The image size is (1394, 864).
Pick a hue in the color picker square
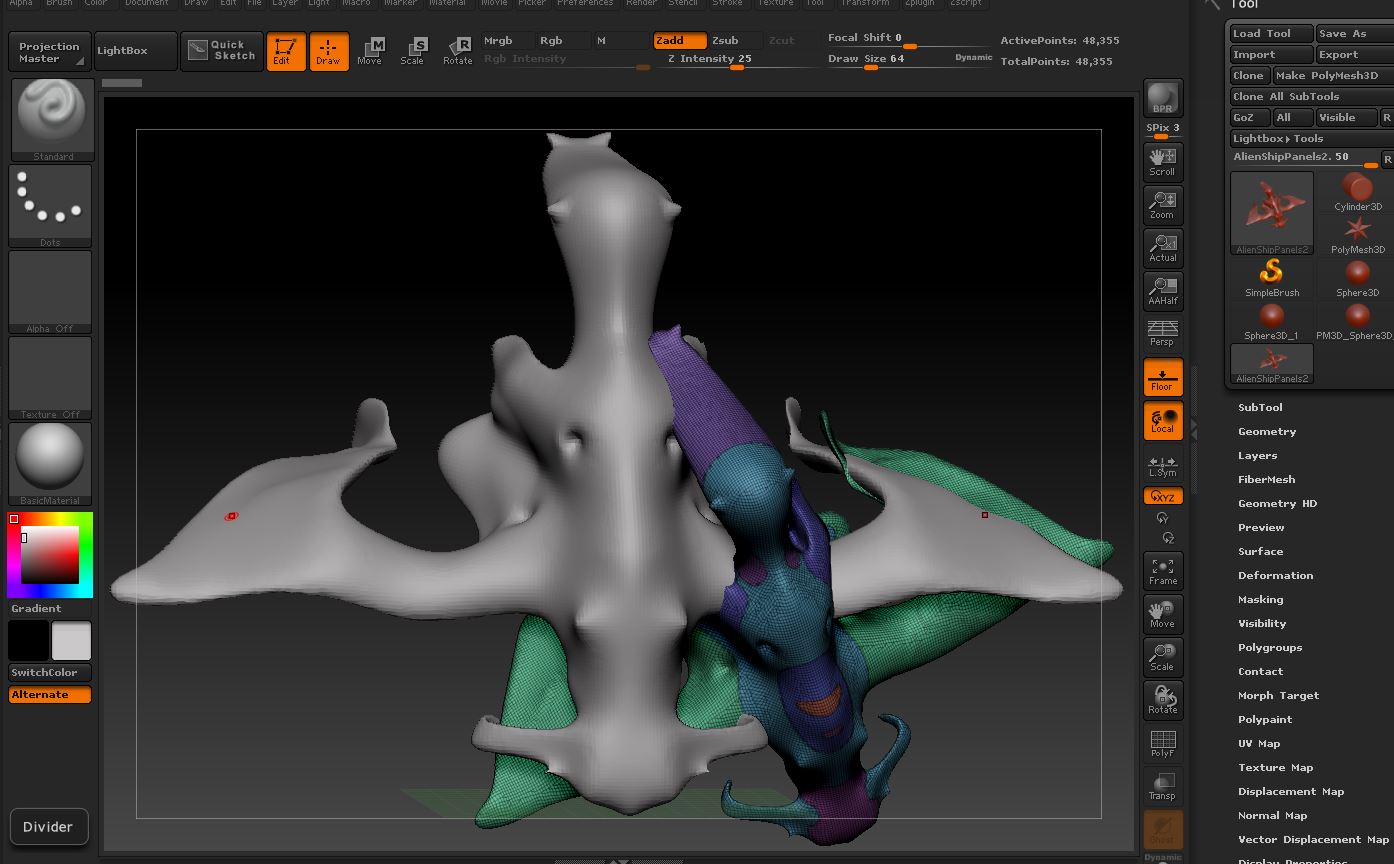(50, 555)
